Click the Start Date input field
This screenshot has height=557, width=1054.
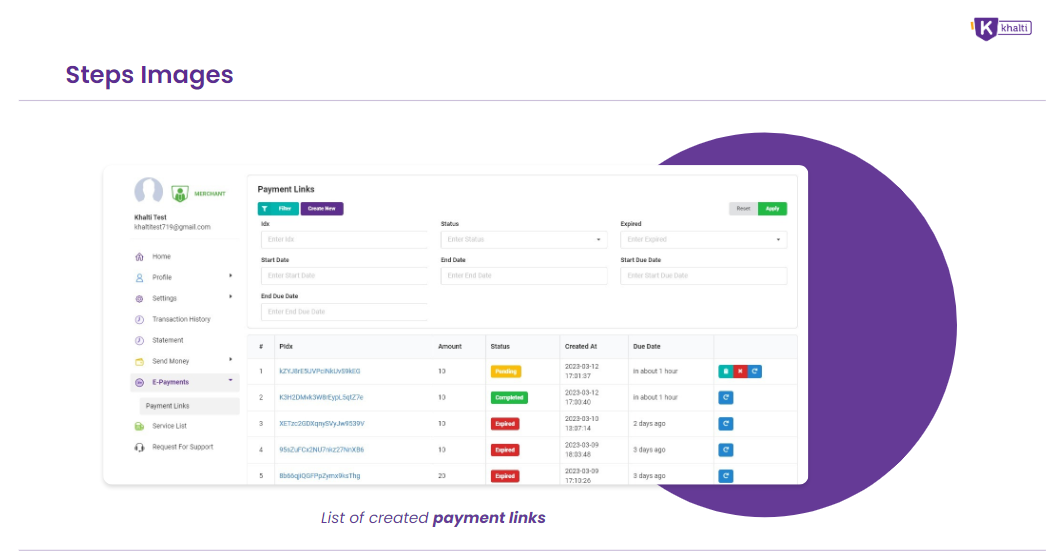tap(343, 275)
